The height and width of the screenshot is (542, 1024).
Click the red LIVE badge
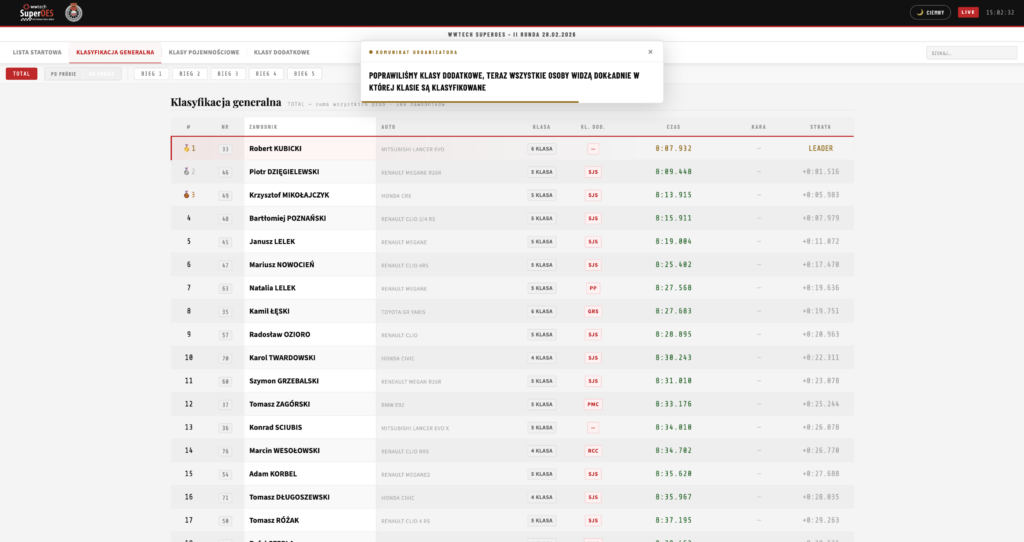coord(968,12)
